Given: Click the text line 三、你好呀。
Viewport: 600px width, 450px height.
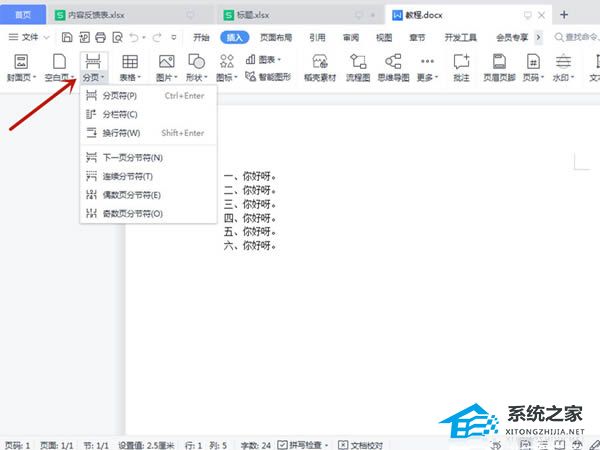Looking at the screenshot, I should point(250,204).
